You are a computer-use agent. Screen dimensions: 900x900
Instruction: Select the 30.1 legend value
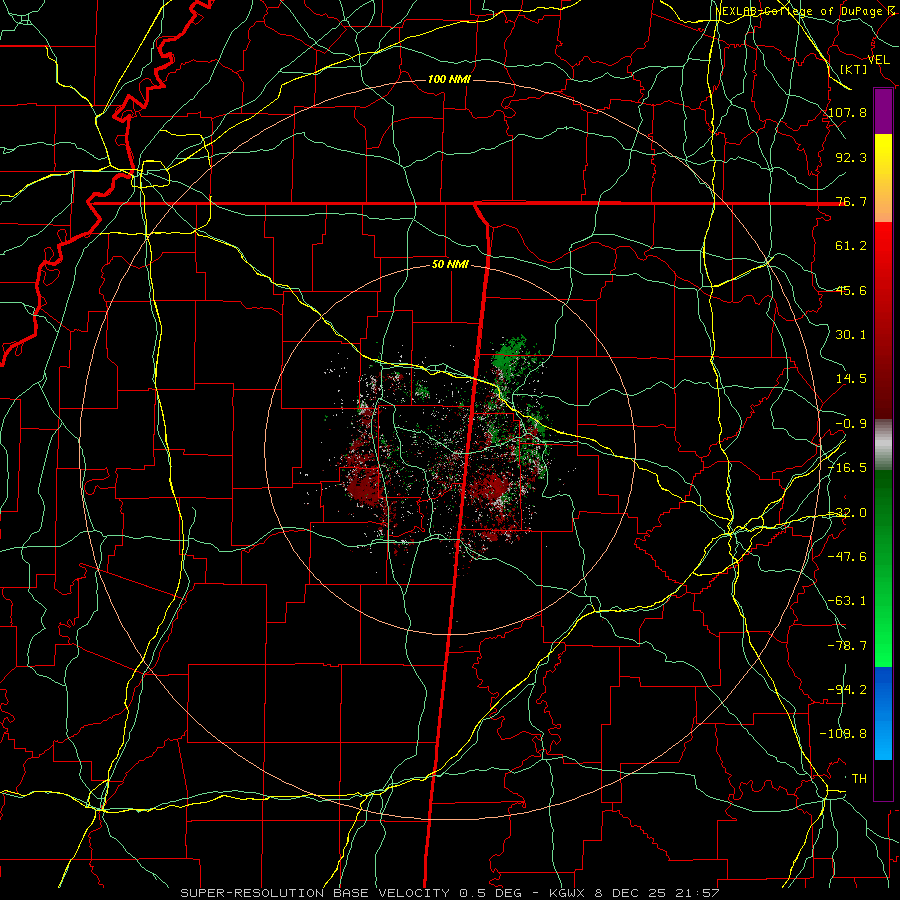tap(851, 335)
